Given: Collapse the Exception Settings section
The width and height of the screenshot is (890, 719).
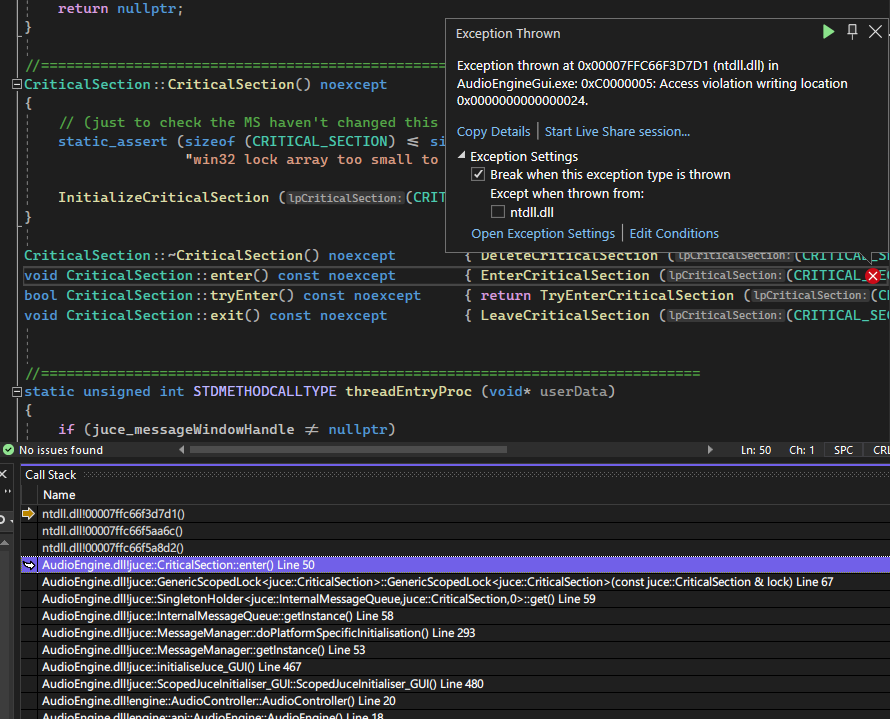Looking at the screenshot, I should click(x=462, y=157).
